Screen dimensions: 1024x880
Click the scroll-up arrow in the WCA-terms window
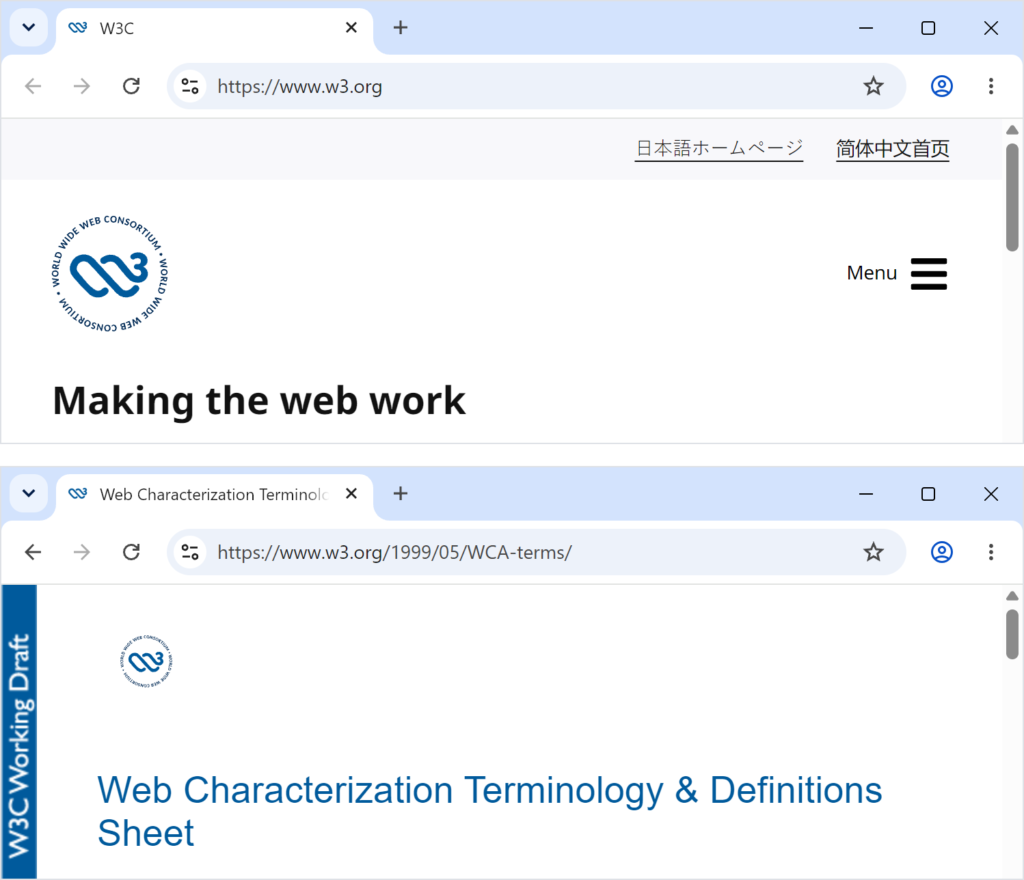coord(1012,595)
